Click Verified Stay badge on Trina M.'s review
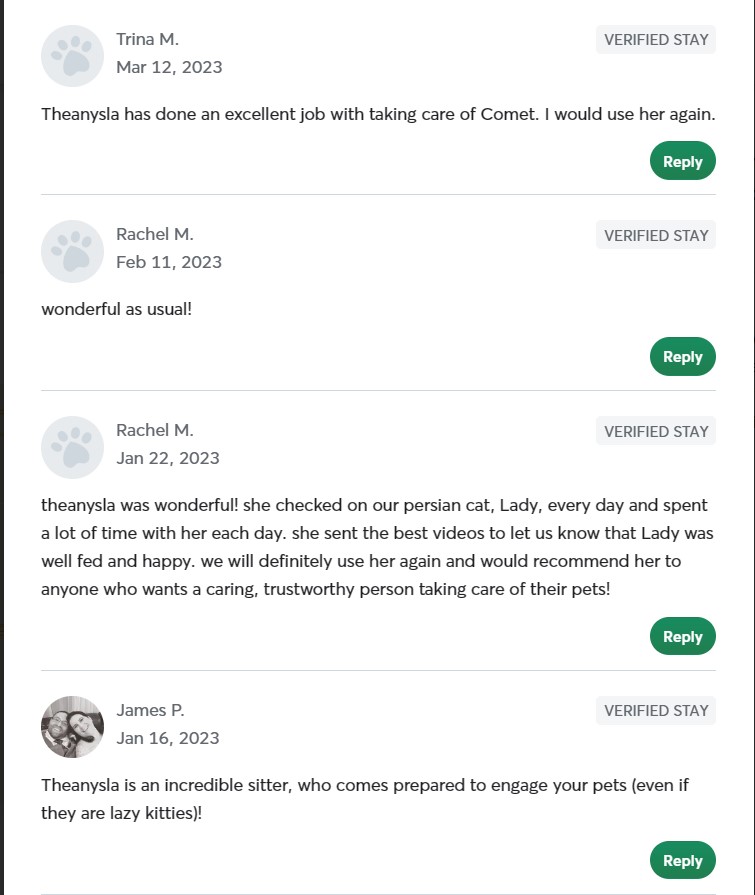This screenshot has width=755, height=895. click(656, 40)
